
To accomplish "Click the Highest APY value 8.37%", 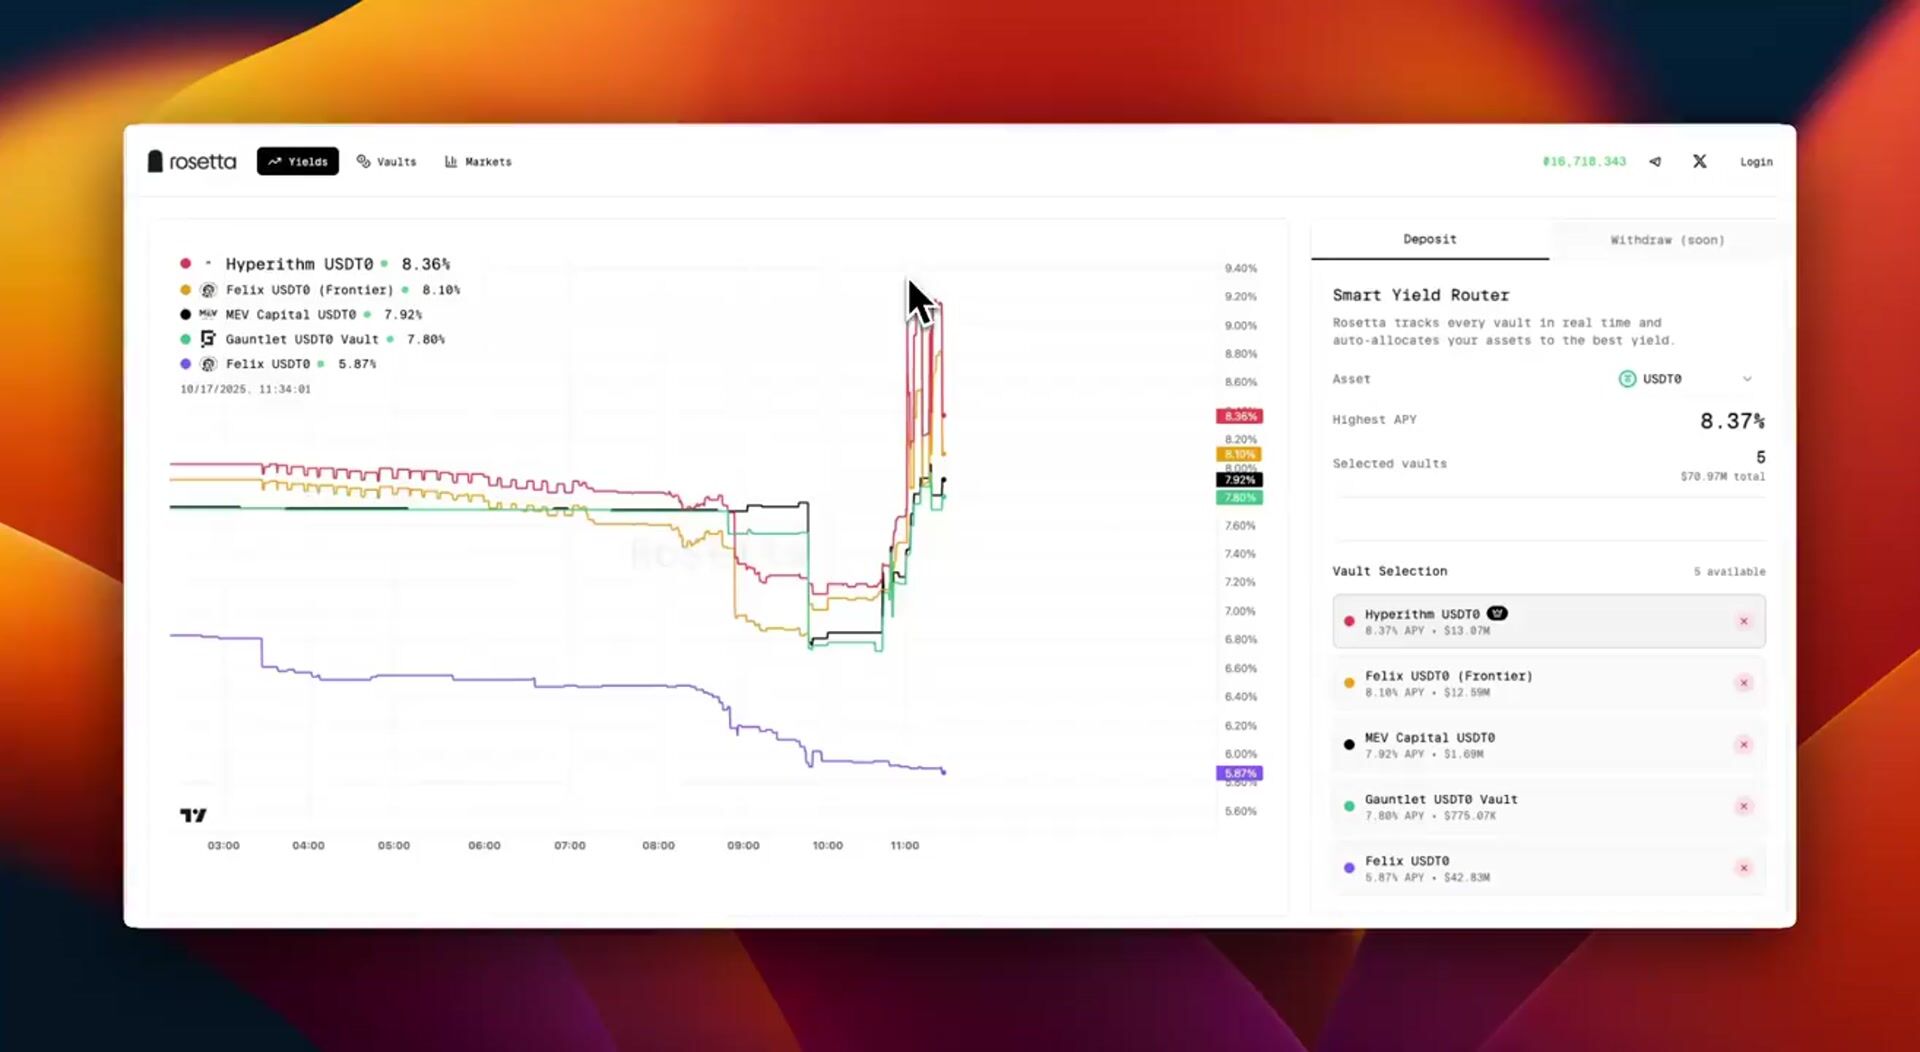I will [x=1732, y=421].
